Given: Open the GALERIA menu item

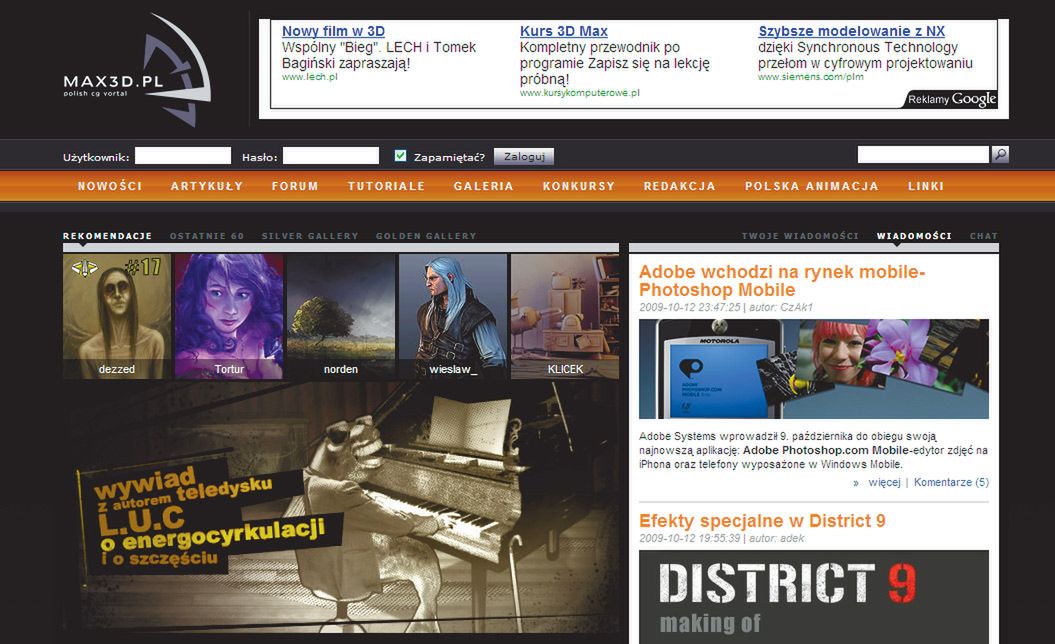Looking at the screenshot, I should pos(483,186).
